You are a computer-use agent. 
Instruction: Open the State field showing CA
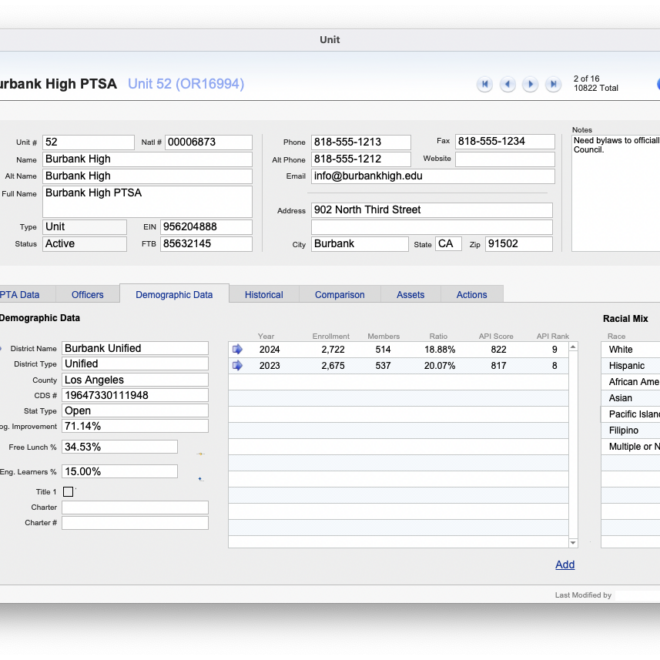pos(448,244)
